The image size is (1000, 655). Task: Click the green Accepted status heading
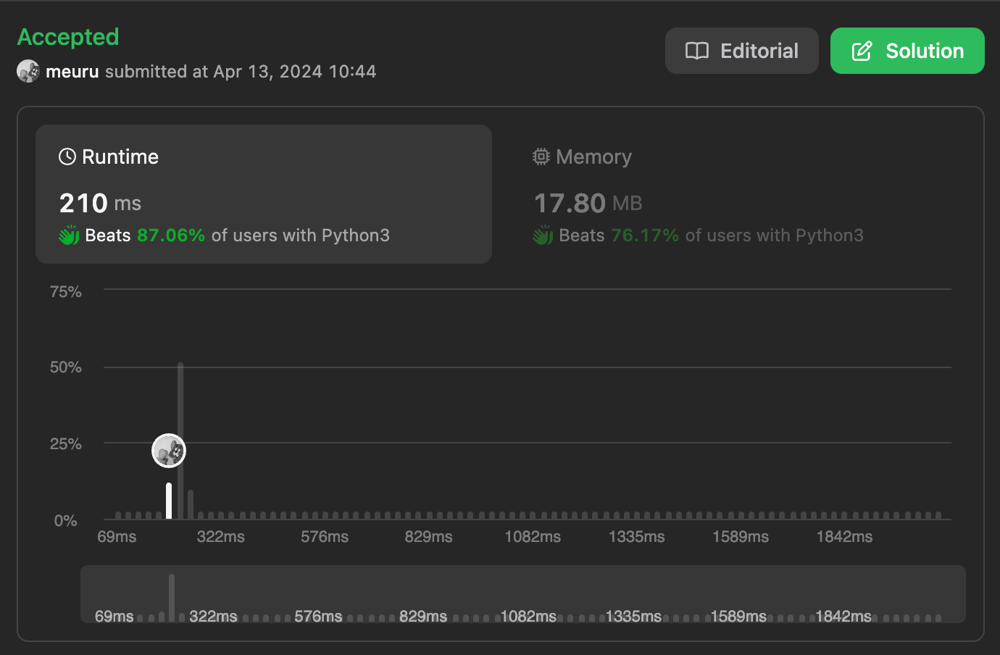tap(68, 37)
